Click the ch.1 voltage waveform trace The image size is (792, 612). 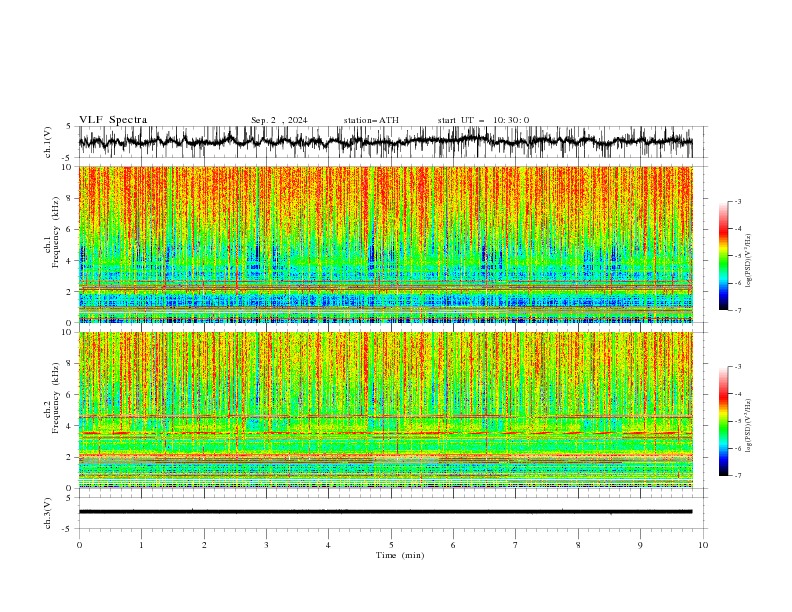click(385, 142)
